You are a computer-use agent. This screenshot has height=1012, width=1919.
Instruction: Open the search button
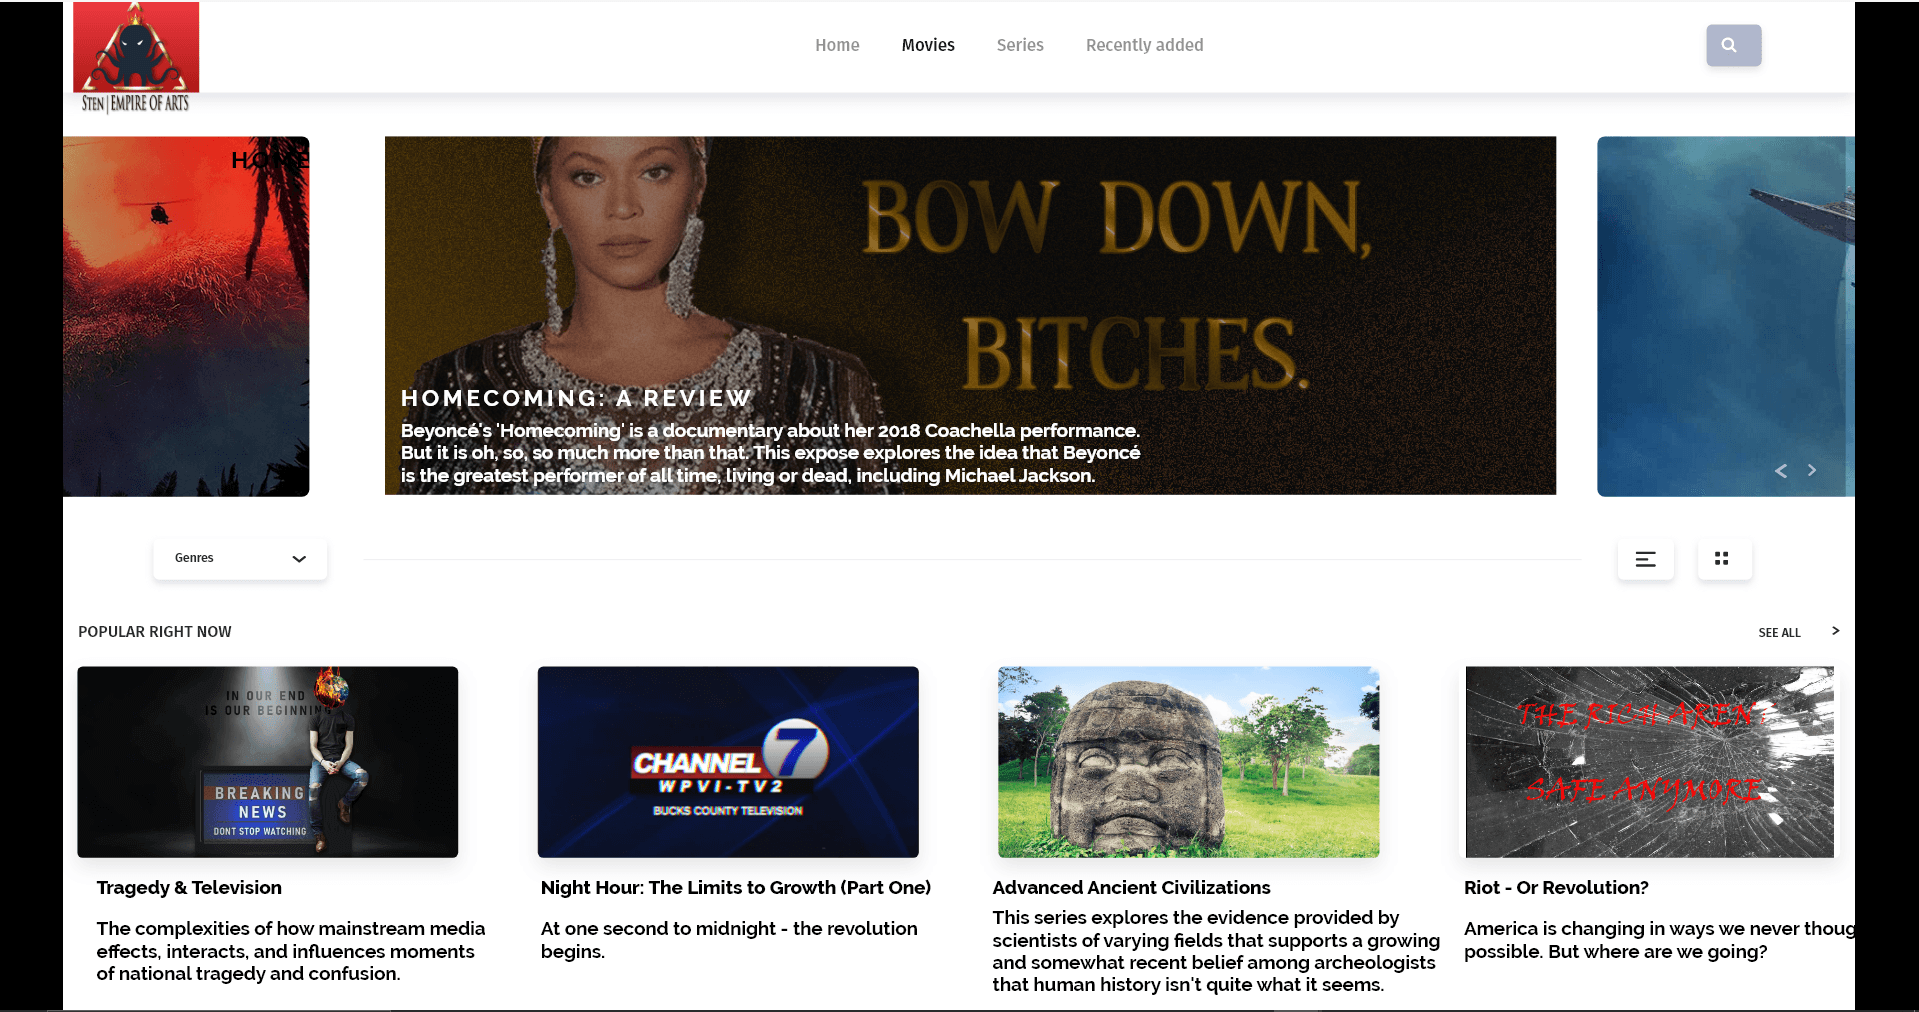tap(1733, 45)
